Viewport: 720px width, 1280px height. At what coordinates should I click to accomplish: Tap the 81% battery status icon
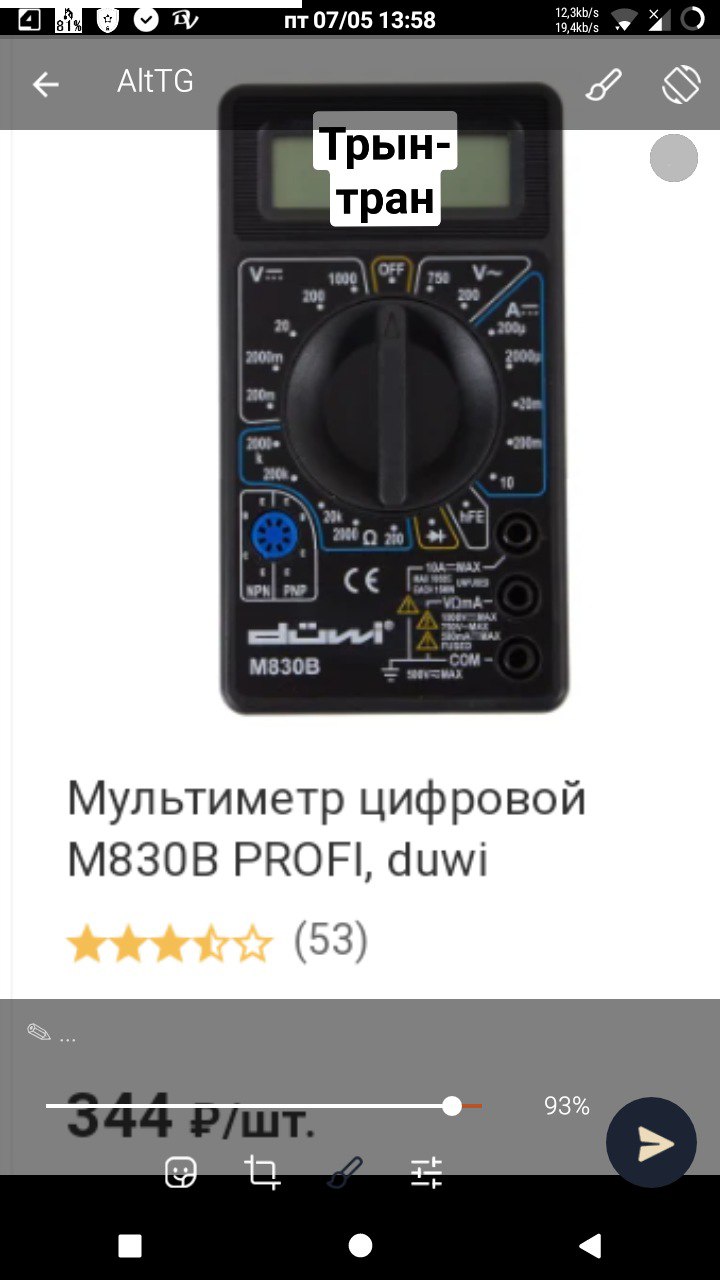[x=68, y=18]
